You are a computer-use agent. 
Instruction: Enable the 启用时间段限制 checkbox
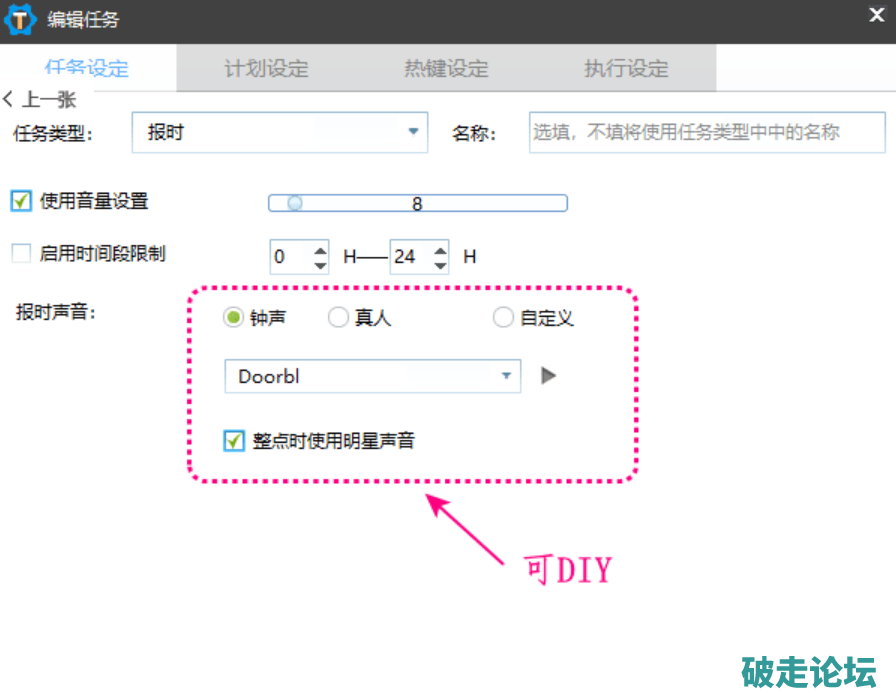pos(21,254)
